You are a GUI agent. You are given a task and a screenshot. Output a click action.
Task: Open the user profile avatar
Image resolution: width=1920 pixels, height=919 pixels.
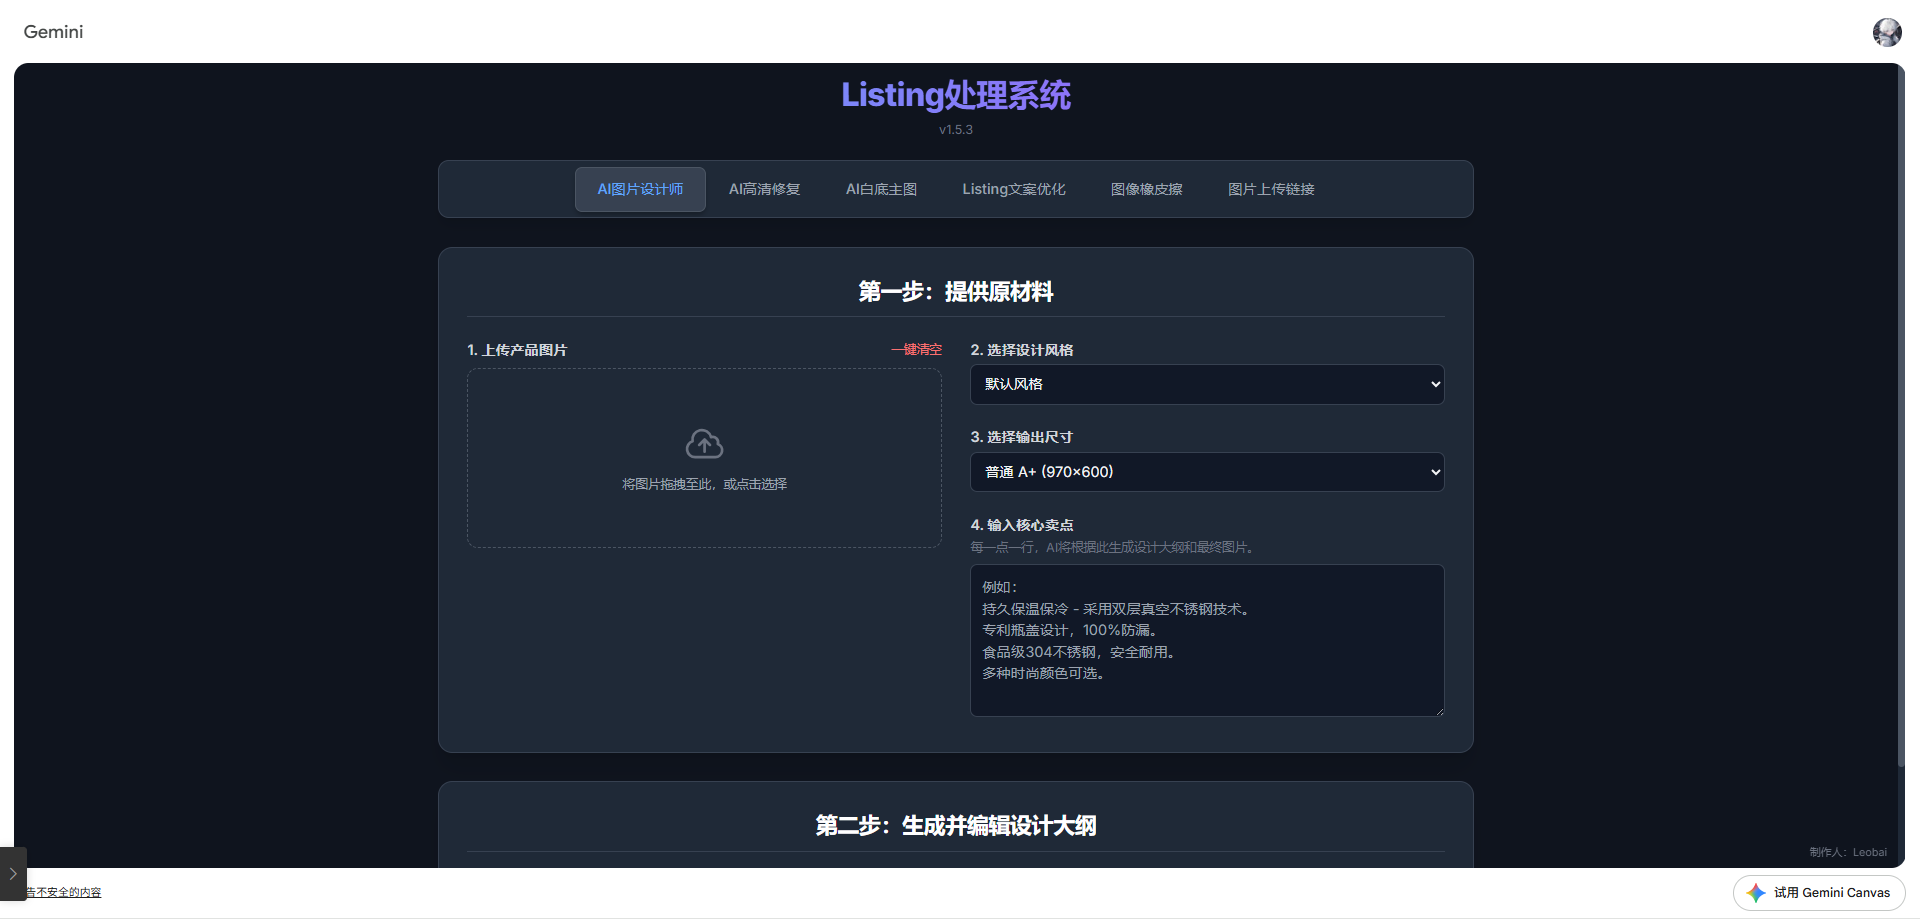1886,32
